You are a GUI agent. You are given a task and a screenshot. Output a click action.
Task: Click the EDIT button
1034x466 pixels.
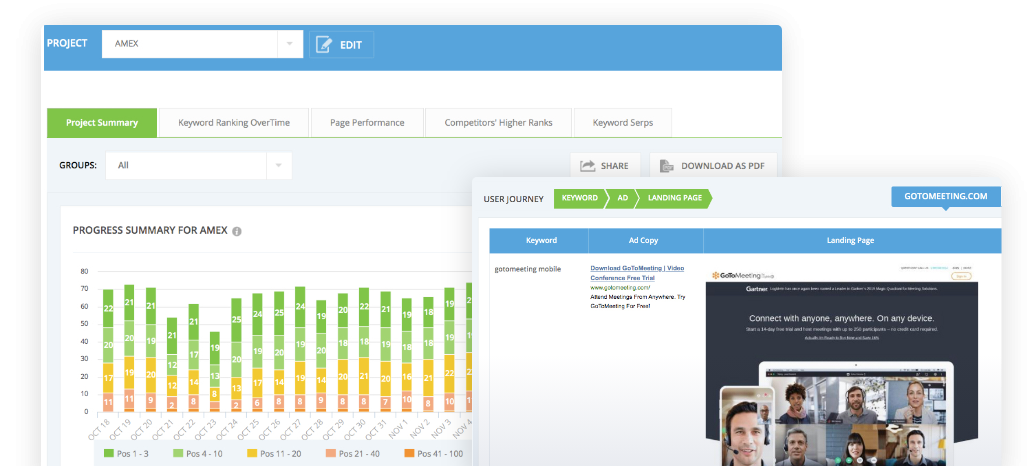[x=342, y=45]
